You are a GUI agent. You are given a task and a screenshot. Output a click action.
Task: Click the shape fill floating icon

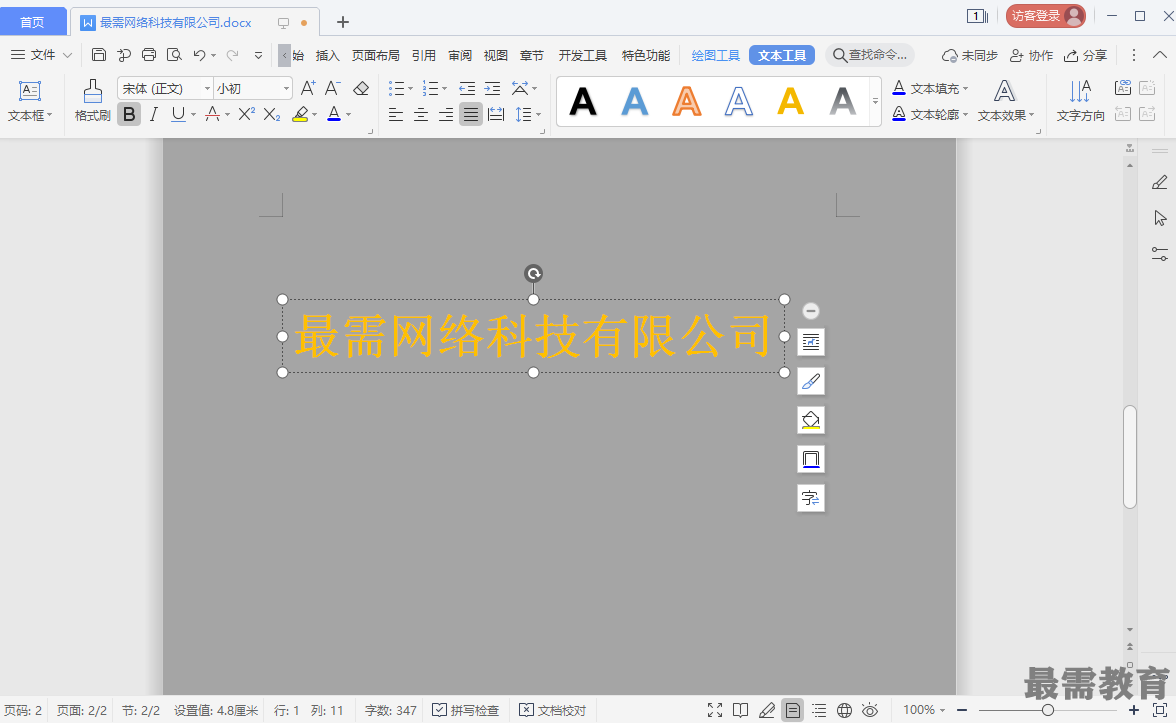point(811,420)
